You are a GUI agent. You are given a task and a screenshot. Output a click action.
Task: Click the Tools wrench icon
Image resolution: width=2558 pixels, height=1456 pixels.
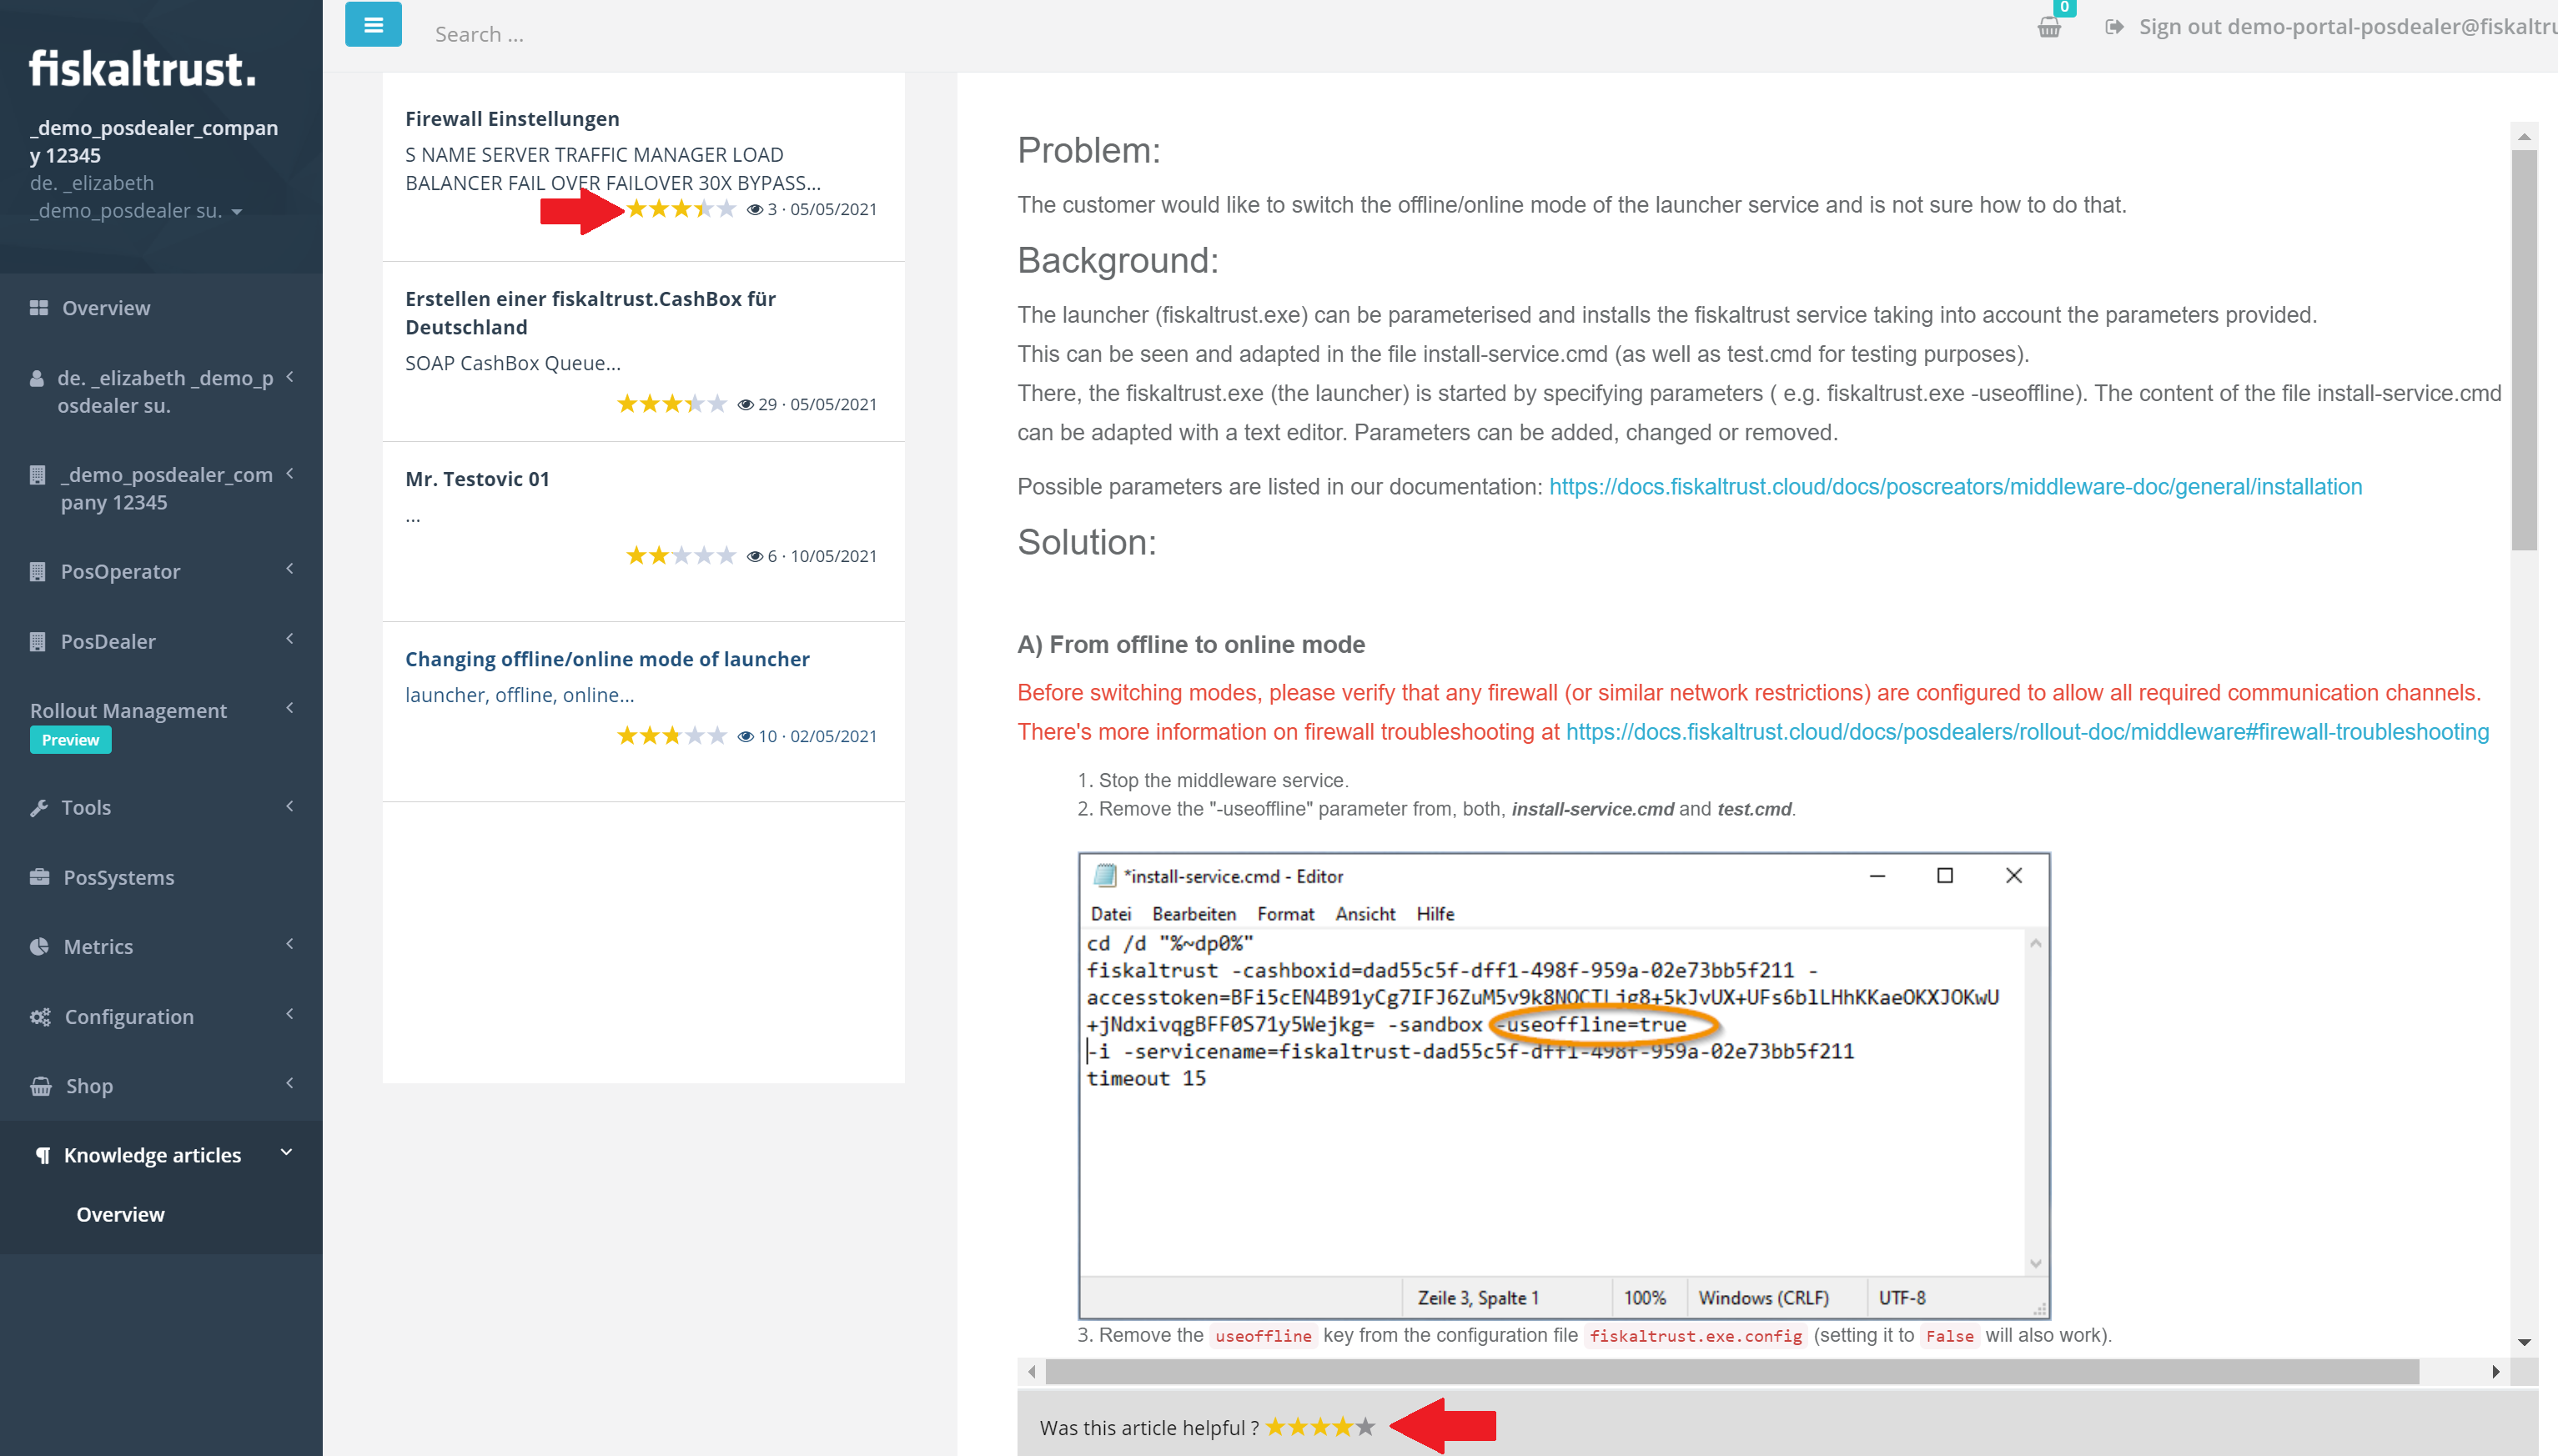(x=39, y=808)
